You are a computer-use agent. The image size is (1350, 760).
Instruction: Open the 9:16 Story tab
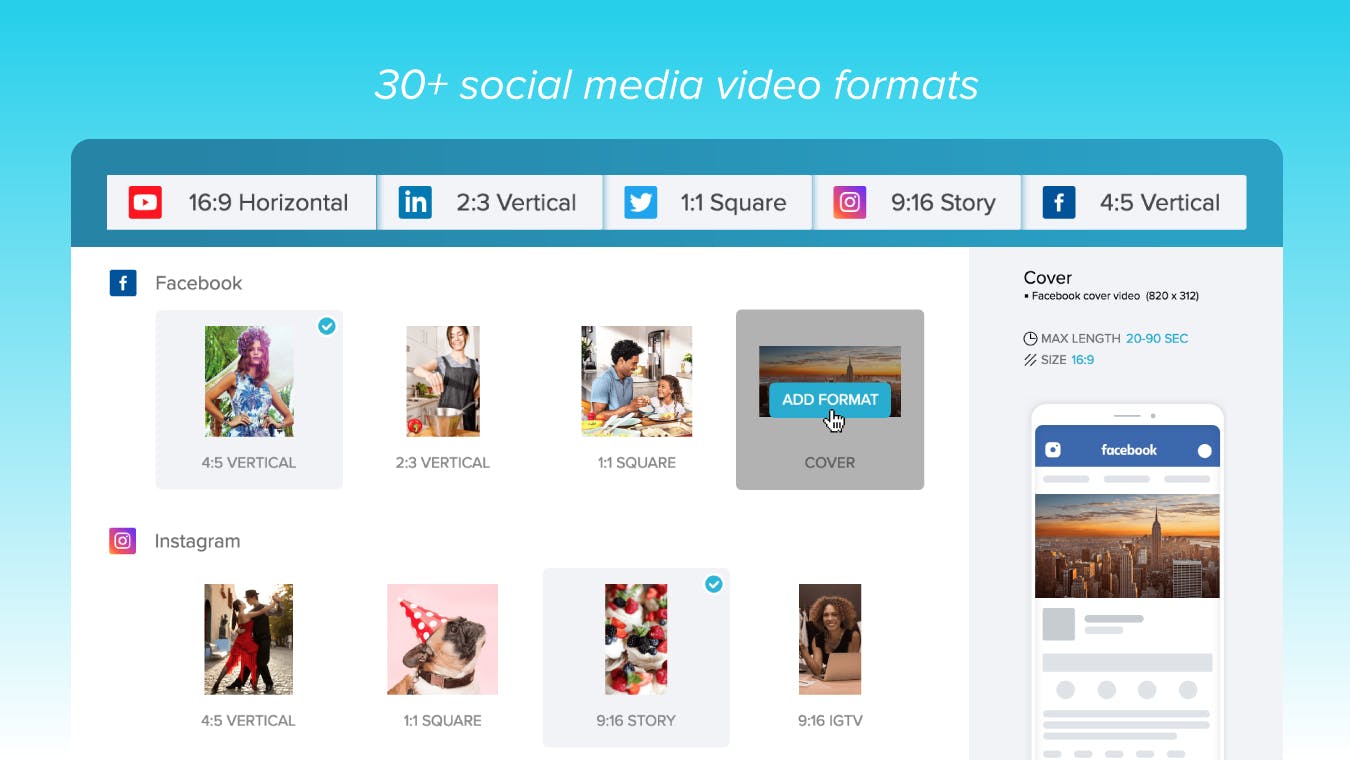click(x=917, y=203)
